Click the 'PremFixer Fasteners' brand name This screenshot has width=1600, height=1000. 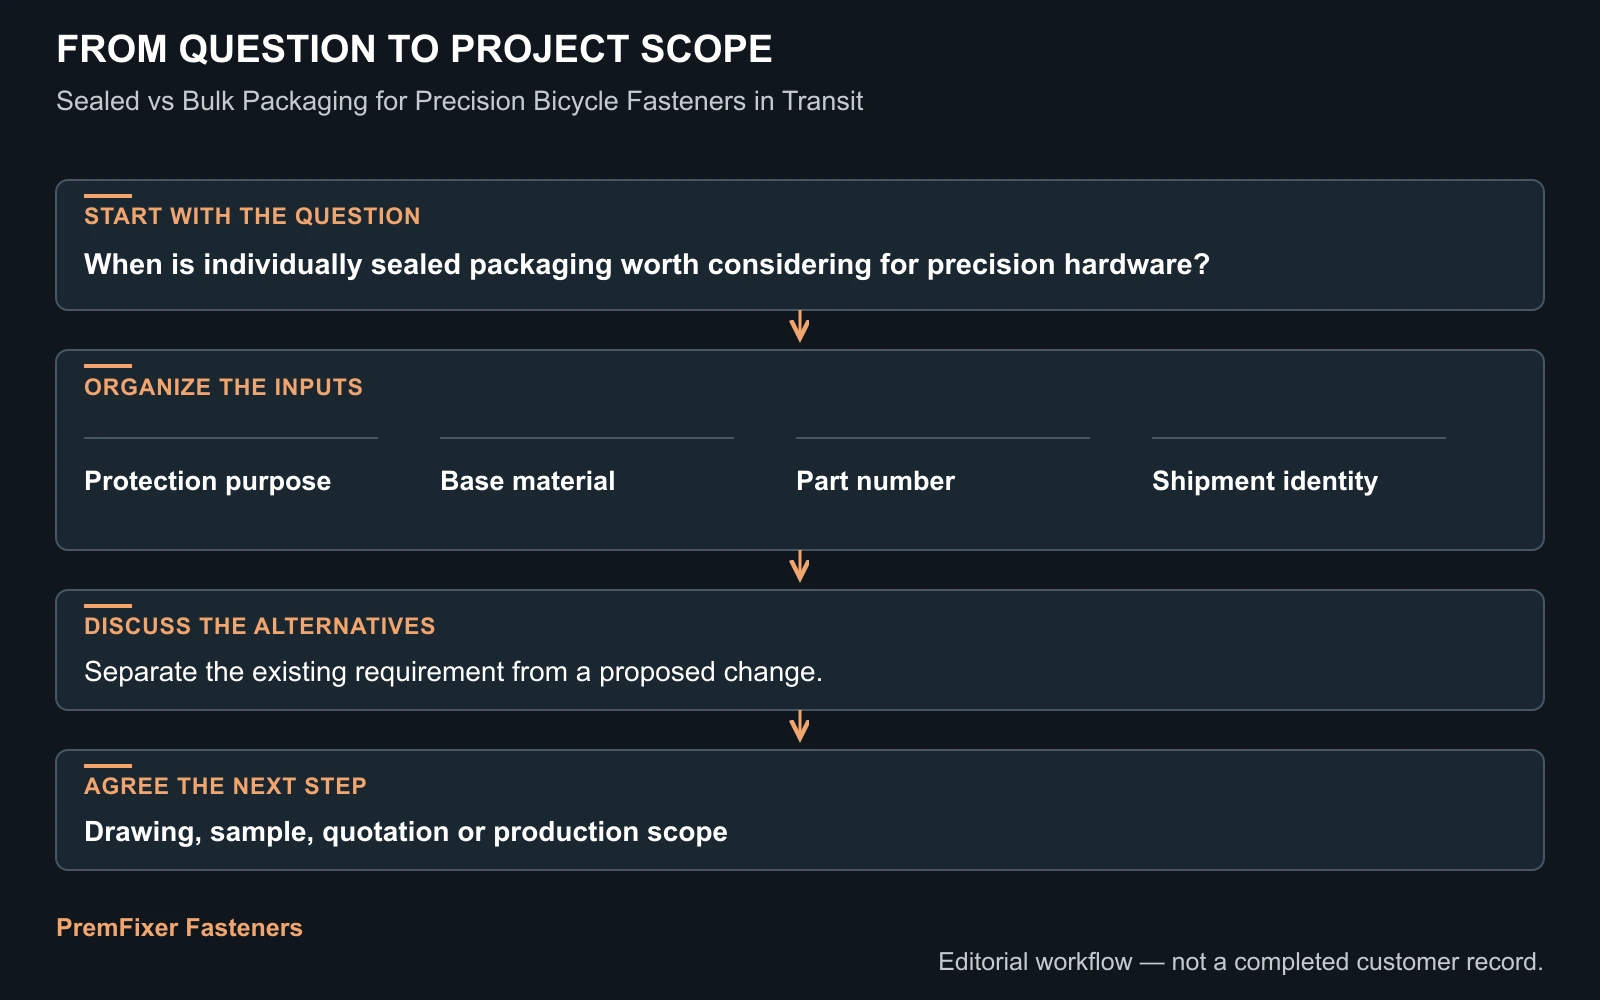tap(179, 927)
